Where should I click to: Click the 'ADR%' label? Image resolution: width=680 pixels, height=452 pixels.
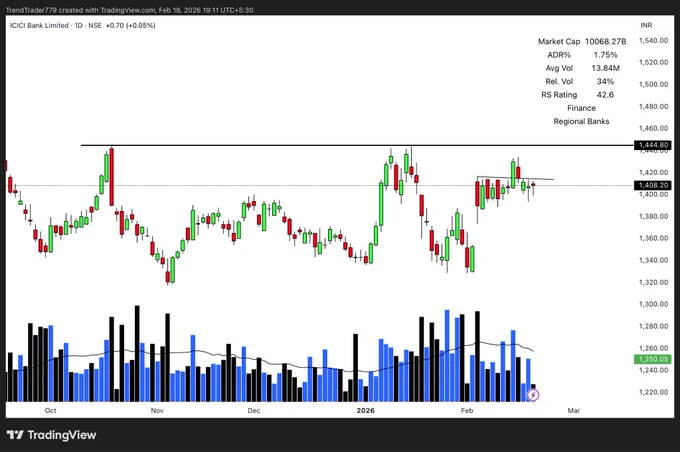[559, 55]
